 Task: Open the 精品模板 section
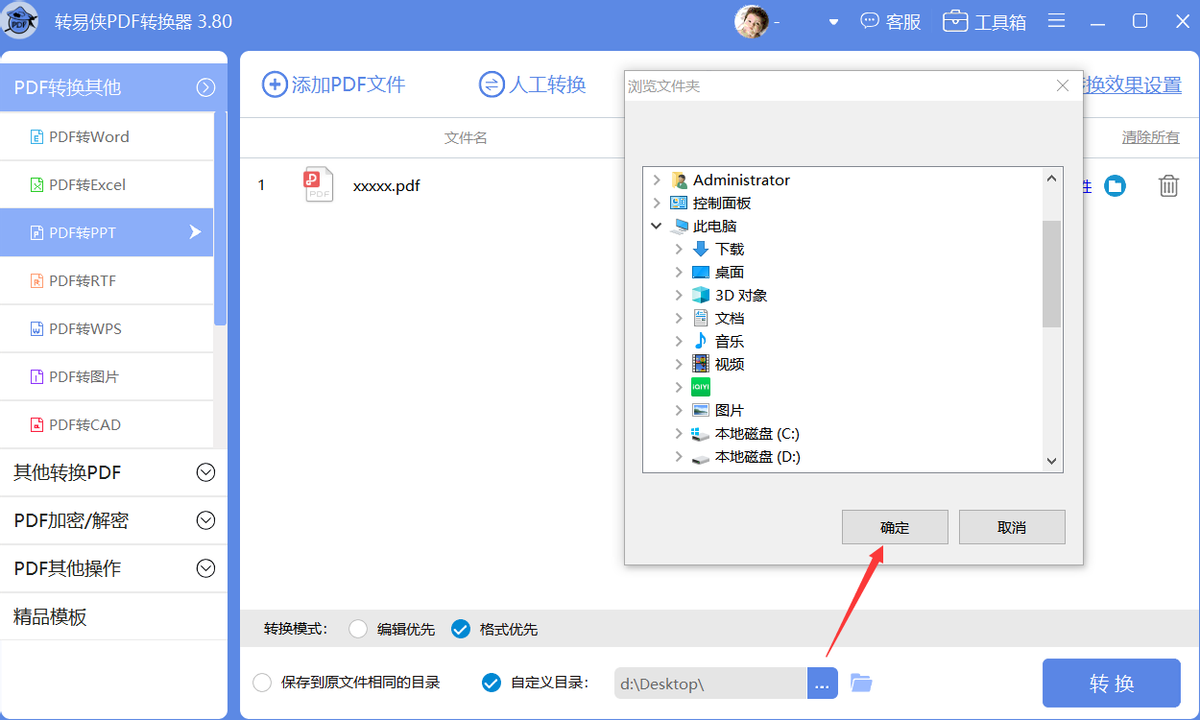113,617
